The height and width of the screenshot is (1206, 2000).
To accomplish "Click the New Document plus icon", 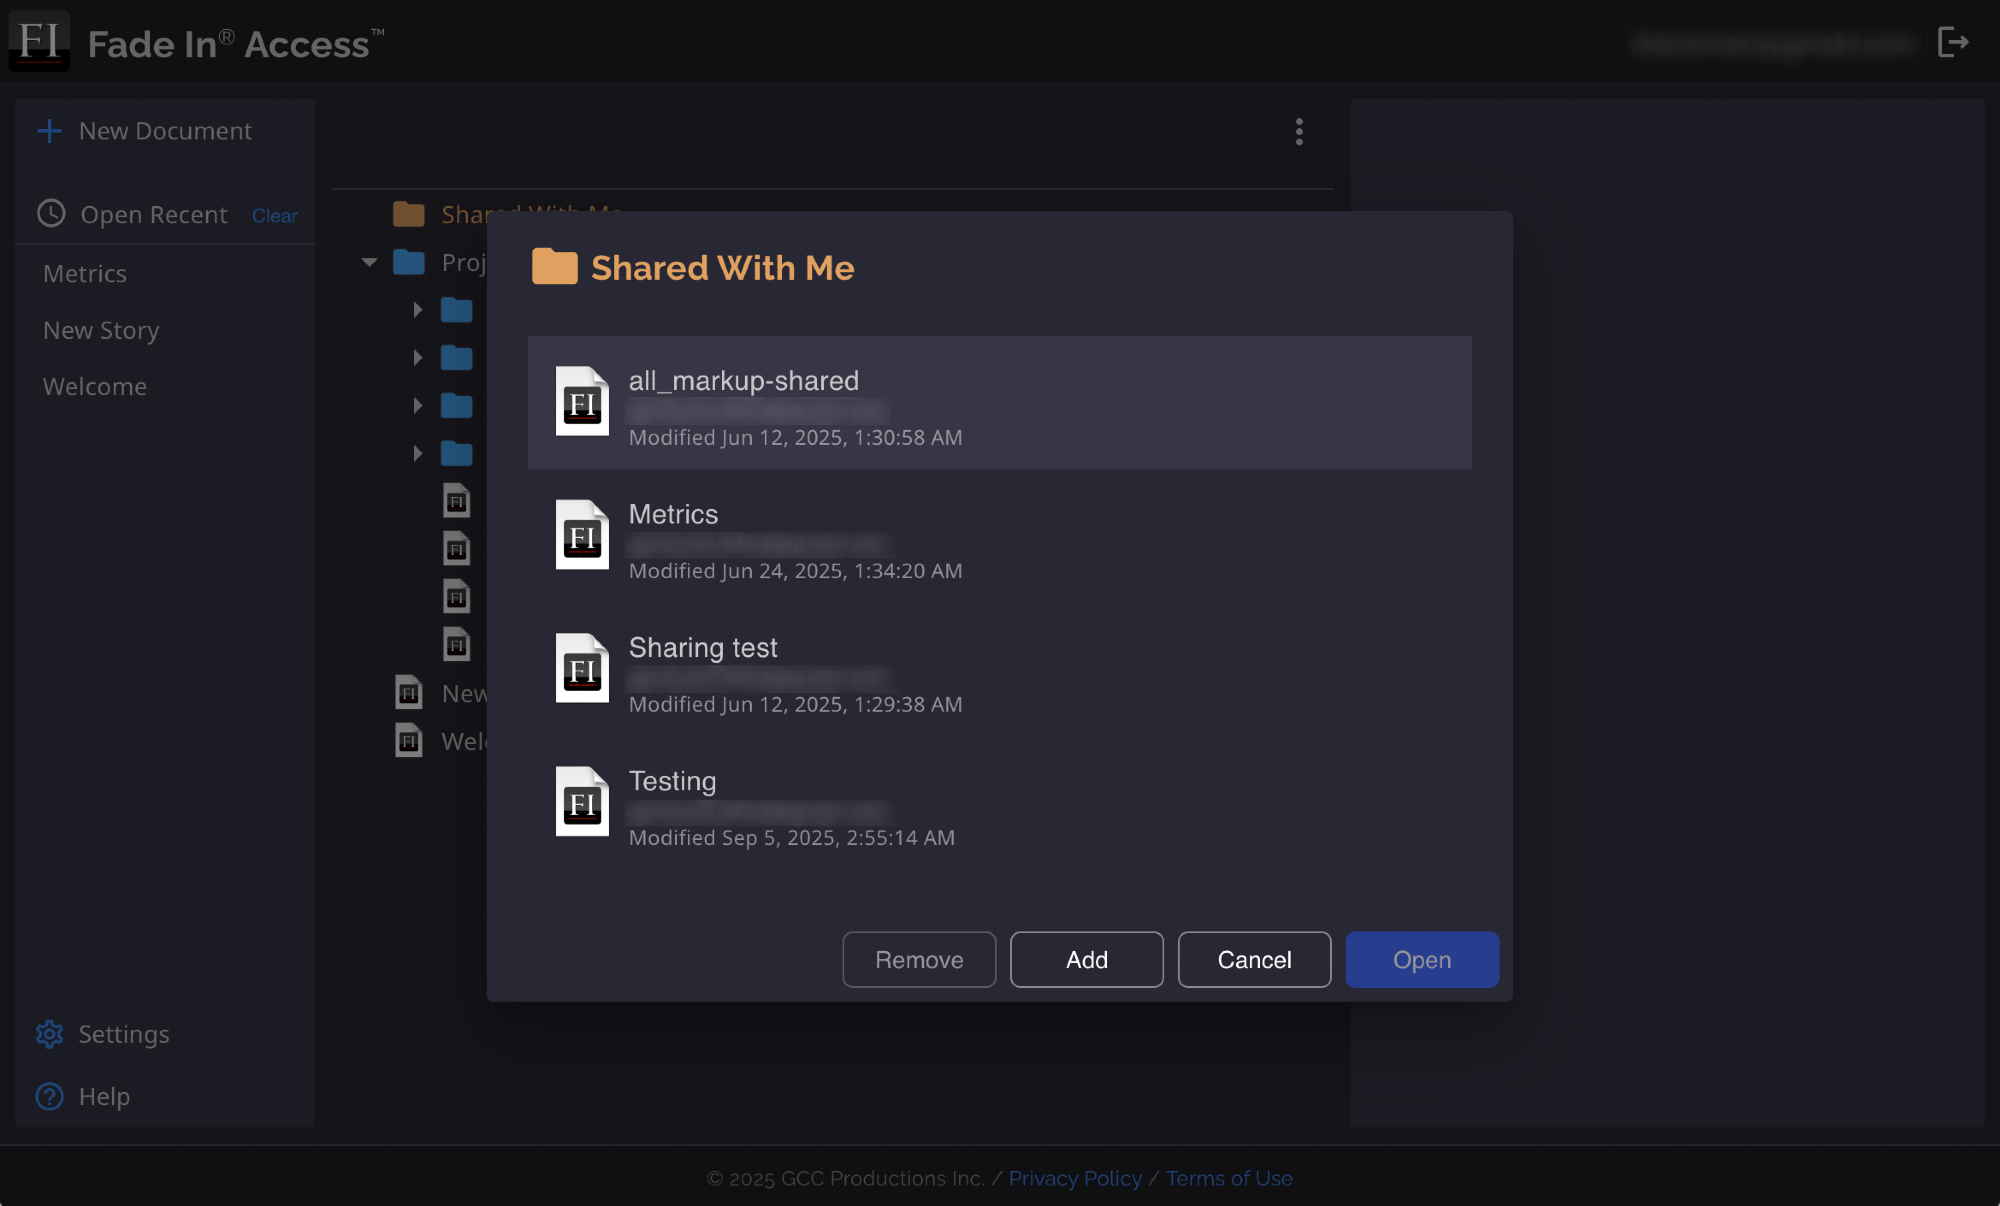I will 49,131.
